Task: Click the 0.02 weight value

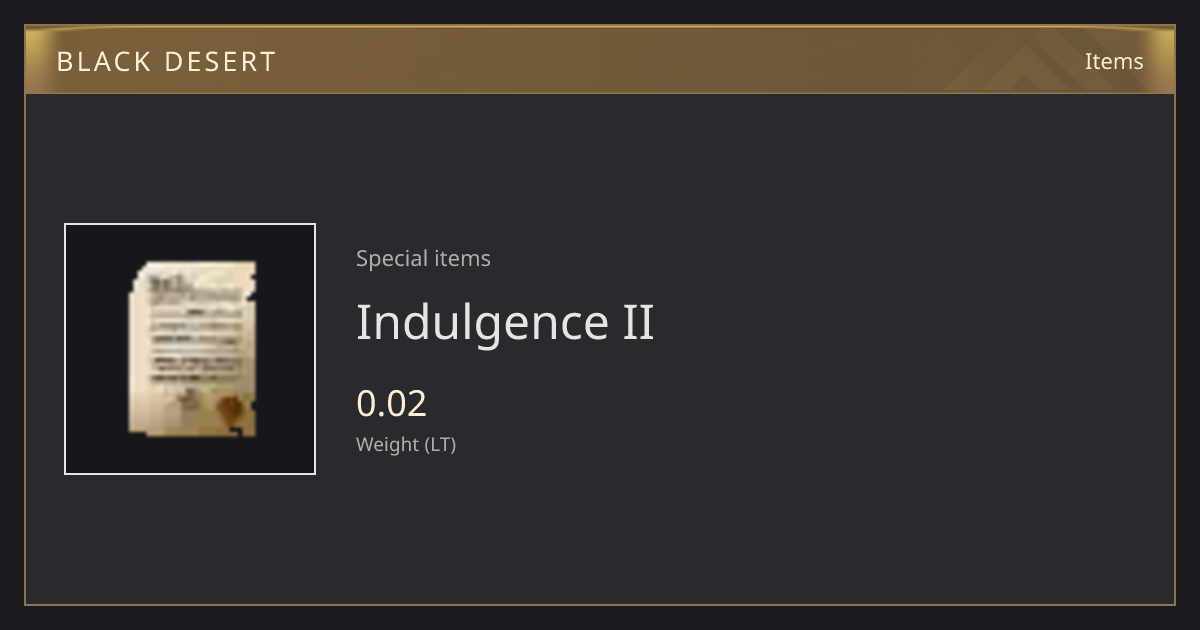Action: click(392, 403)
